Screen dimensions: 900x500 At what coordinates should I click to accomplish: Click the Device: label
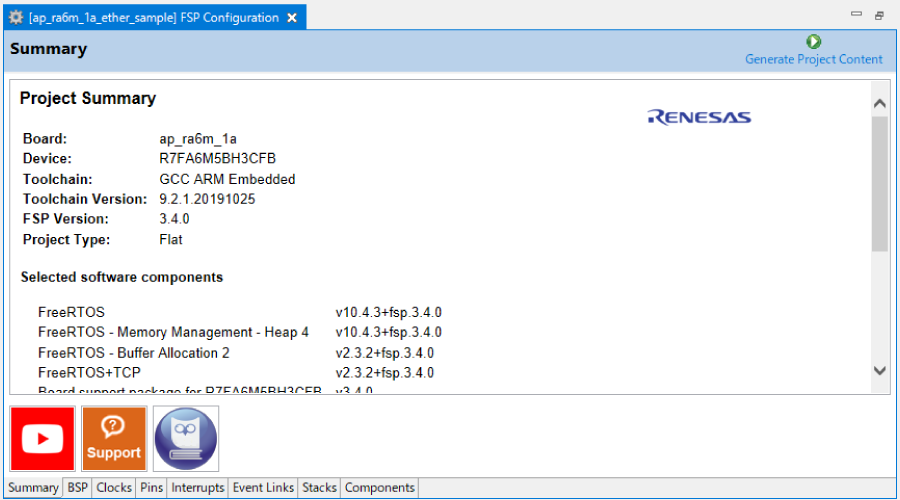(x=47, y=158)
